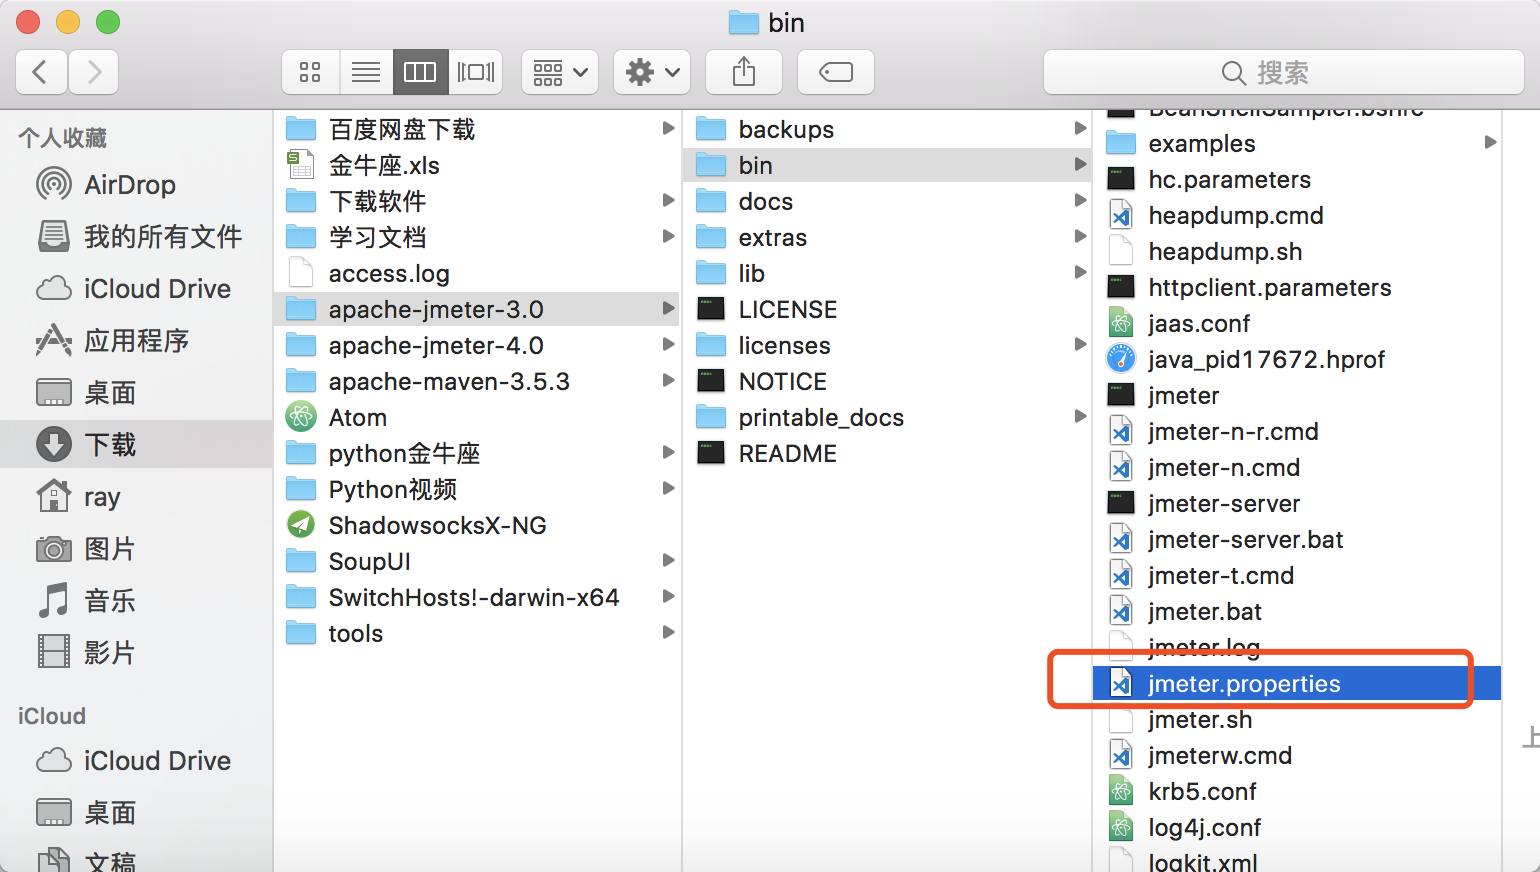This screenshot has width=1540, height=872.
Task: Select the docs folder
Action: pyautogui.click(x=887, y=201)
